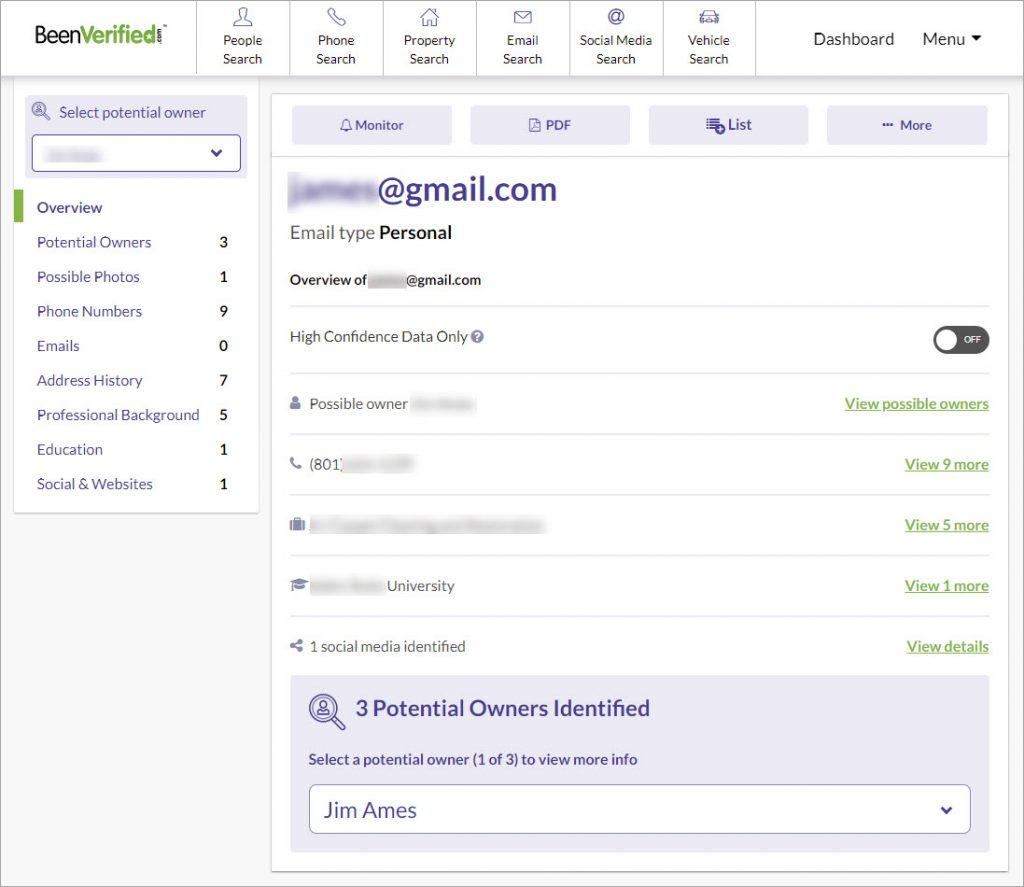This screenshot has width=1024, height=887.
Task: Open Social Media Search from top navigation
Action: (616, 38)
